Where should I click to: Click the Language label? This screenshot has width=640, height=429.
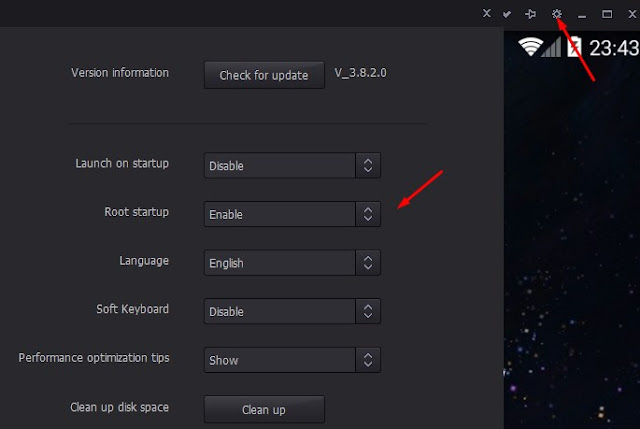(144, 261)
